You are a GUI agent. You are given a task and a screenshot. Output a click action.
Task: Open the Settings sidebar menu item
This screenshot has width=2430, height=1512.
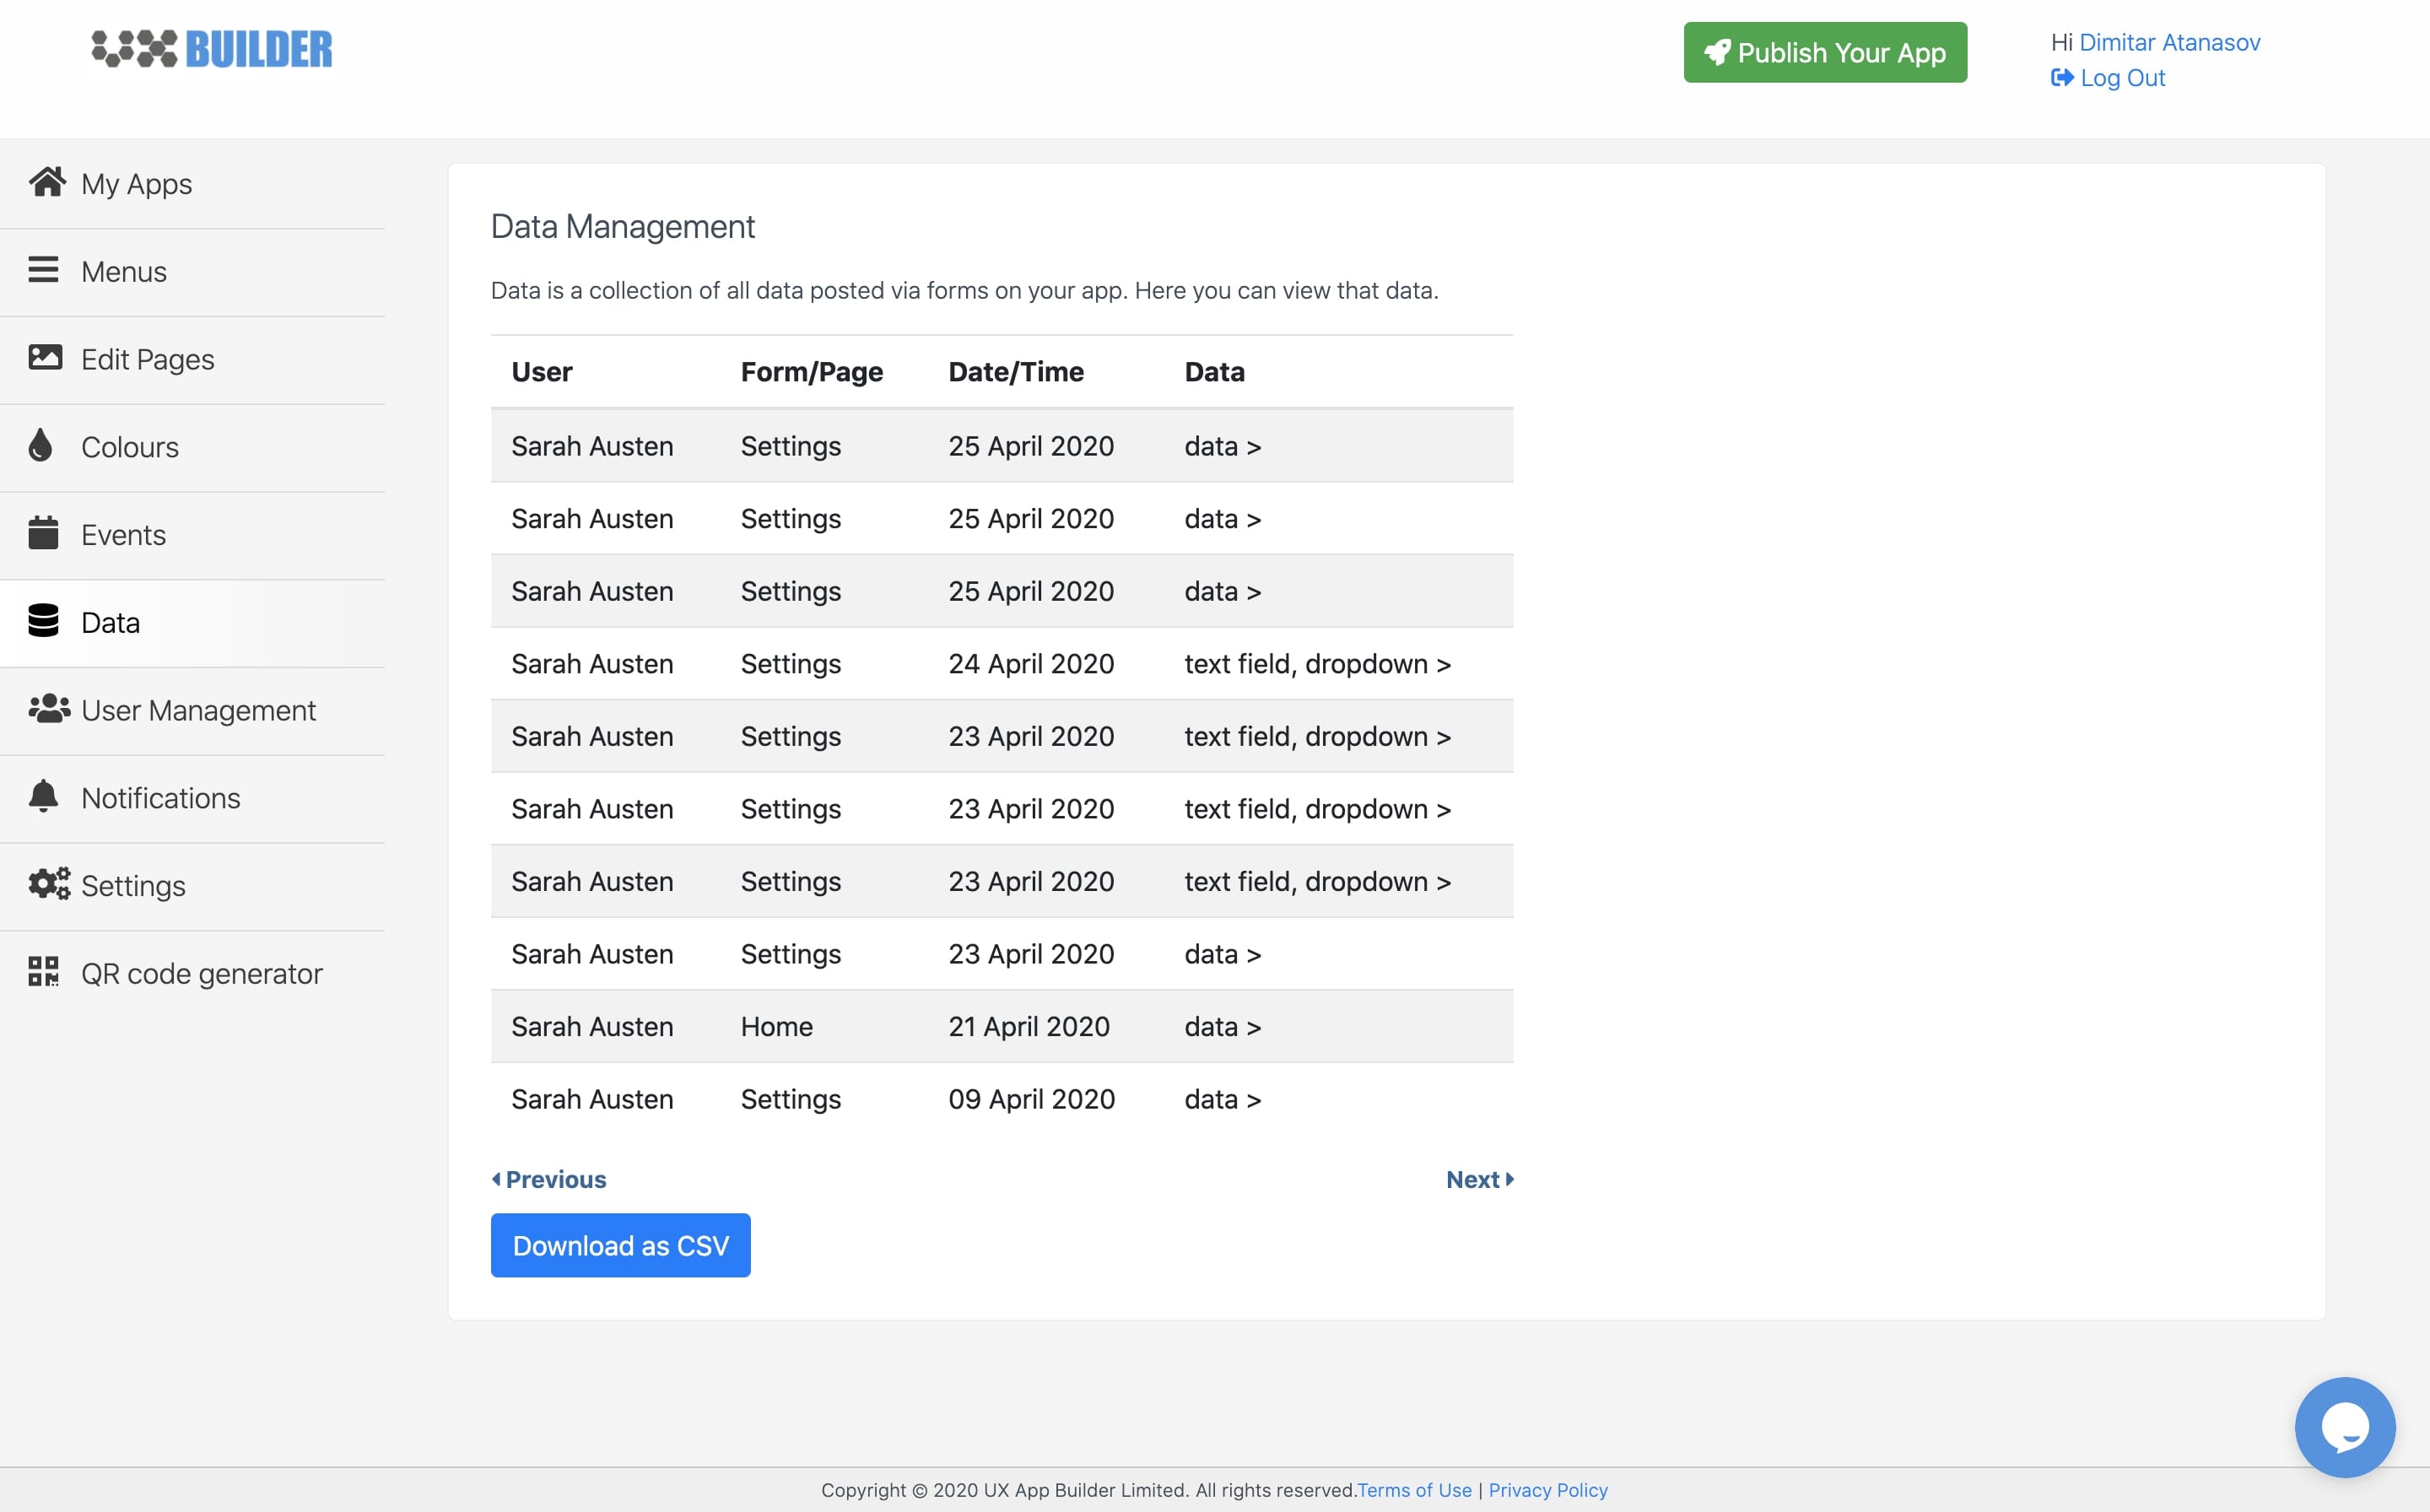point(133,886)
